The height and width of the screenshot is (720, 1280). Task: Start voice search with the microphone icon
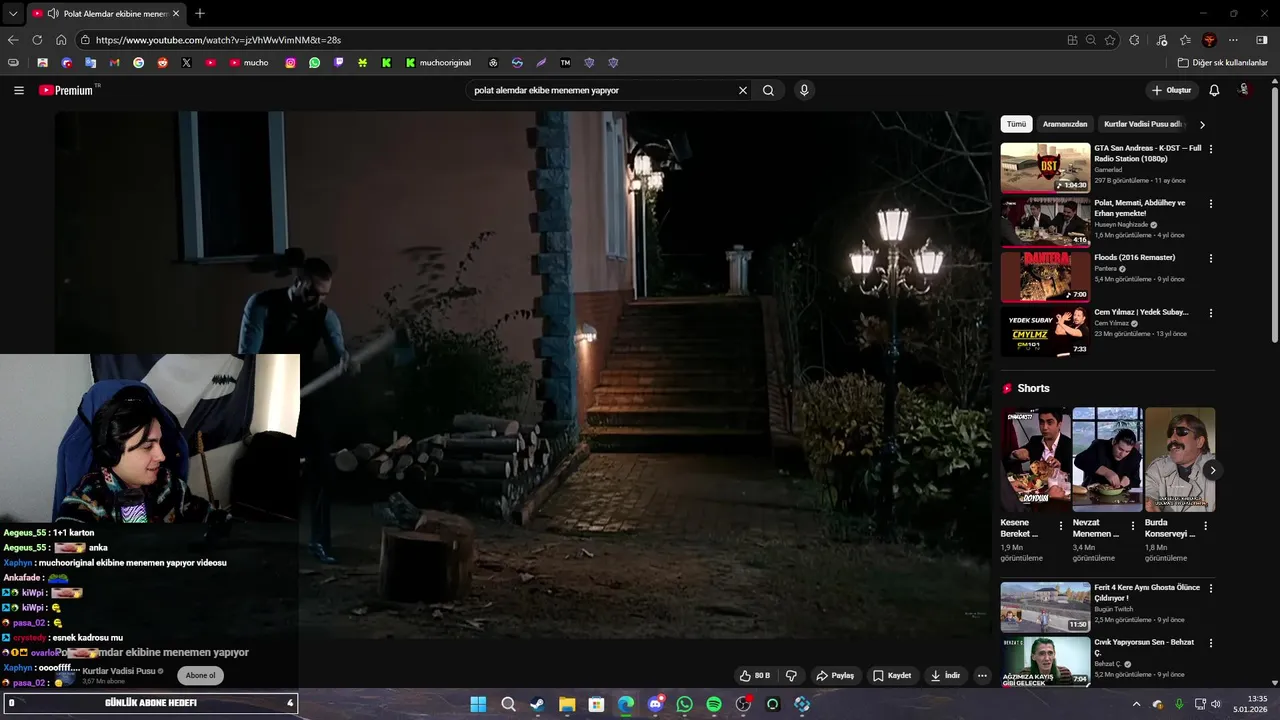tap(804, 90)
